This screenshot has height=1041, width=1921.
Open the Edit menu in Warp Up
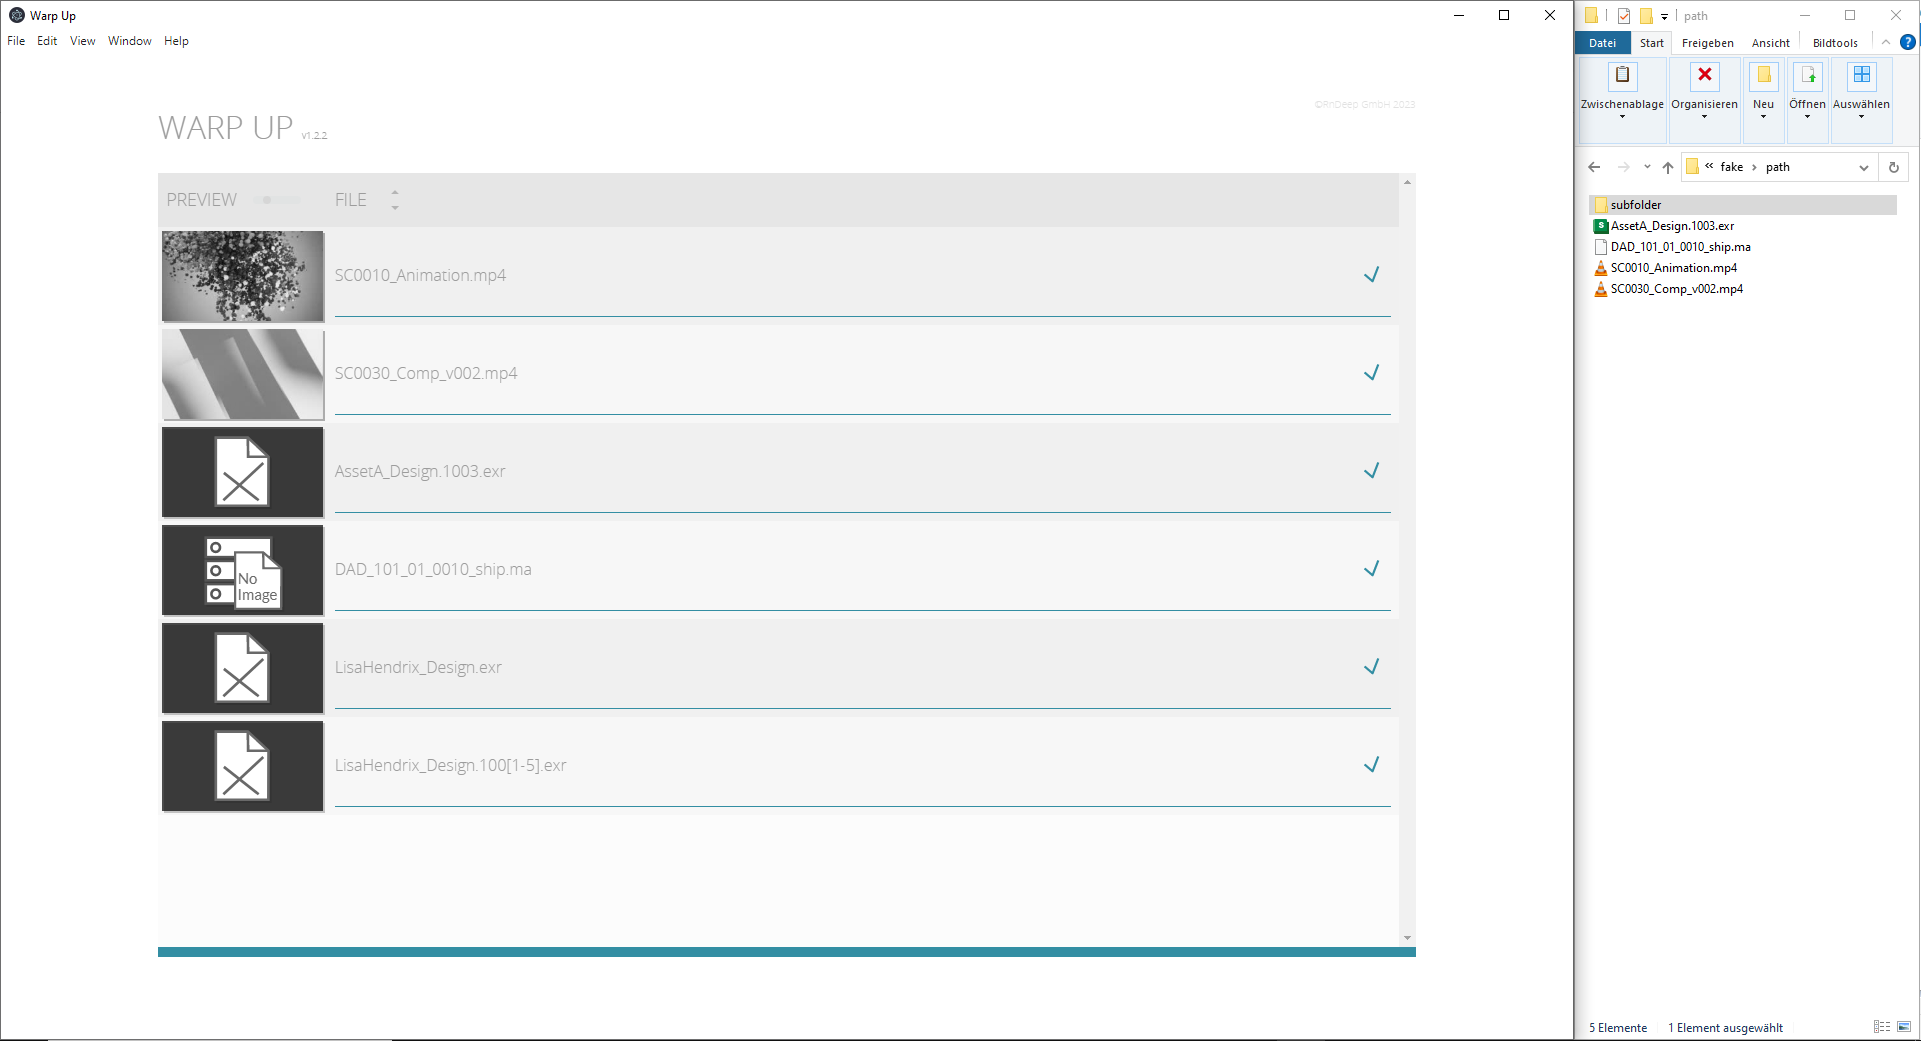[47, 41]
